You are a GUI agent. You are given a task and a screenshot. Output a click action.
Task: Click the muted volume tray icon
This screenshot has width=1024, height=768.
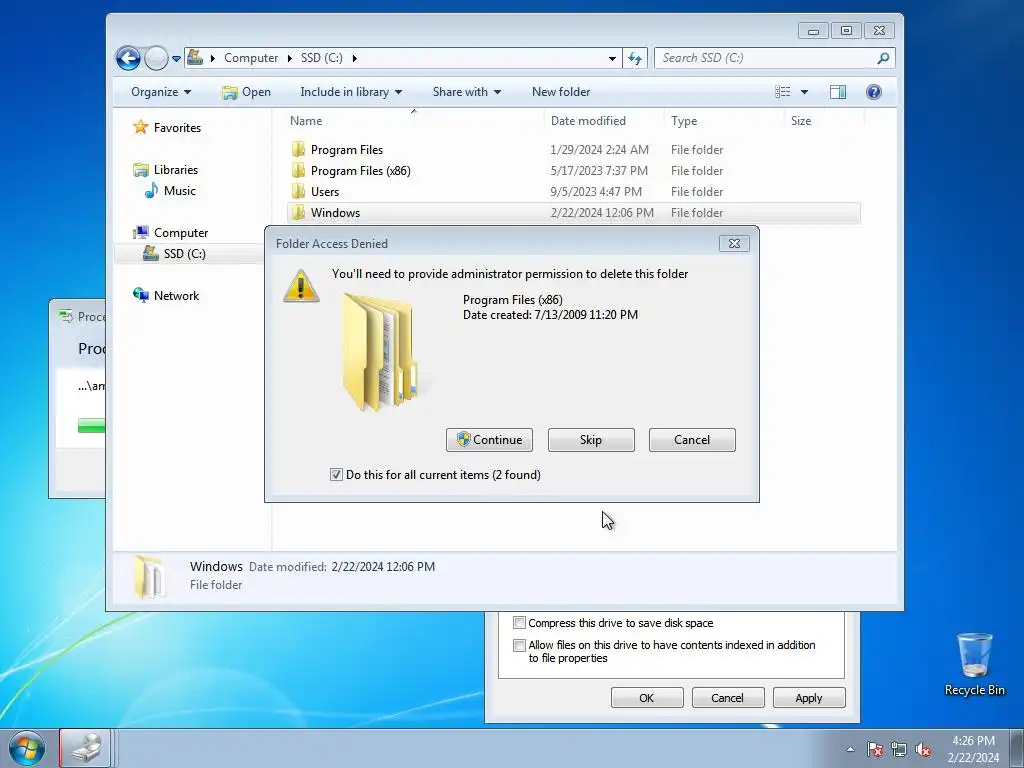pos(923,749)
